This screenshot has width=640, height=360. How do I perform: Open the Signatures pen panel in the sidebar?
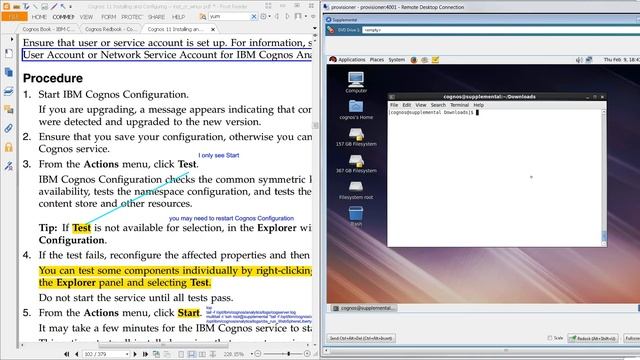click(9, 166)
